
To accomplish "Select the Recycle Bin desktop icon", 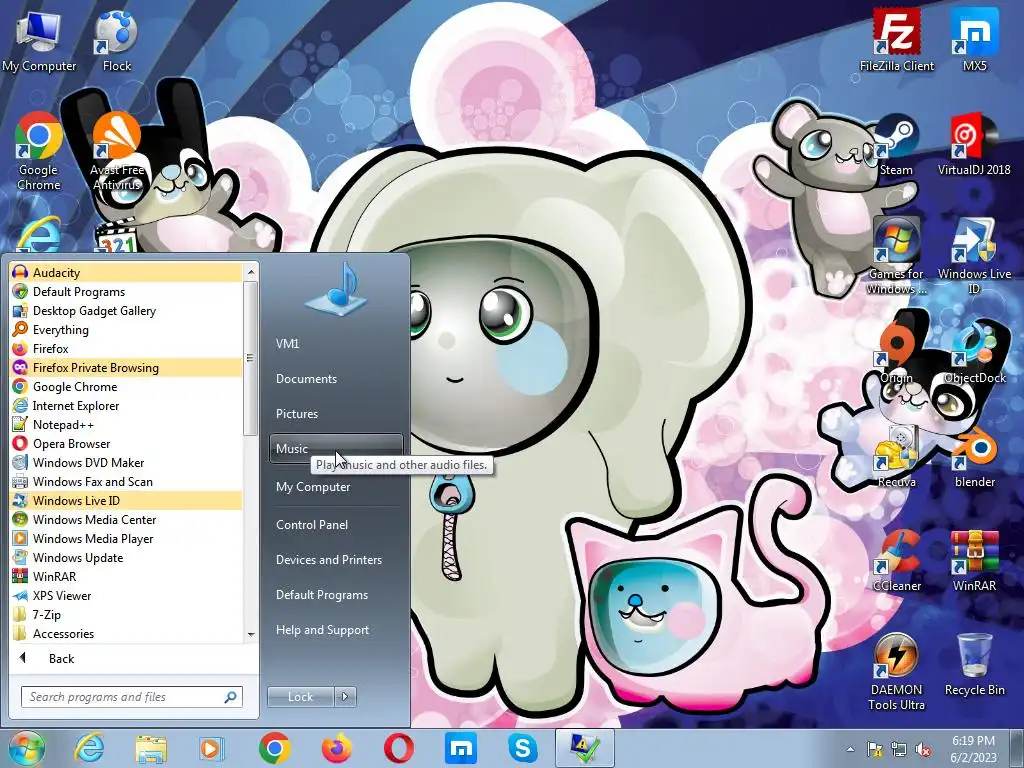I will tap(974, 665).
